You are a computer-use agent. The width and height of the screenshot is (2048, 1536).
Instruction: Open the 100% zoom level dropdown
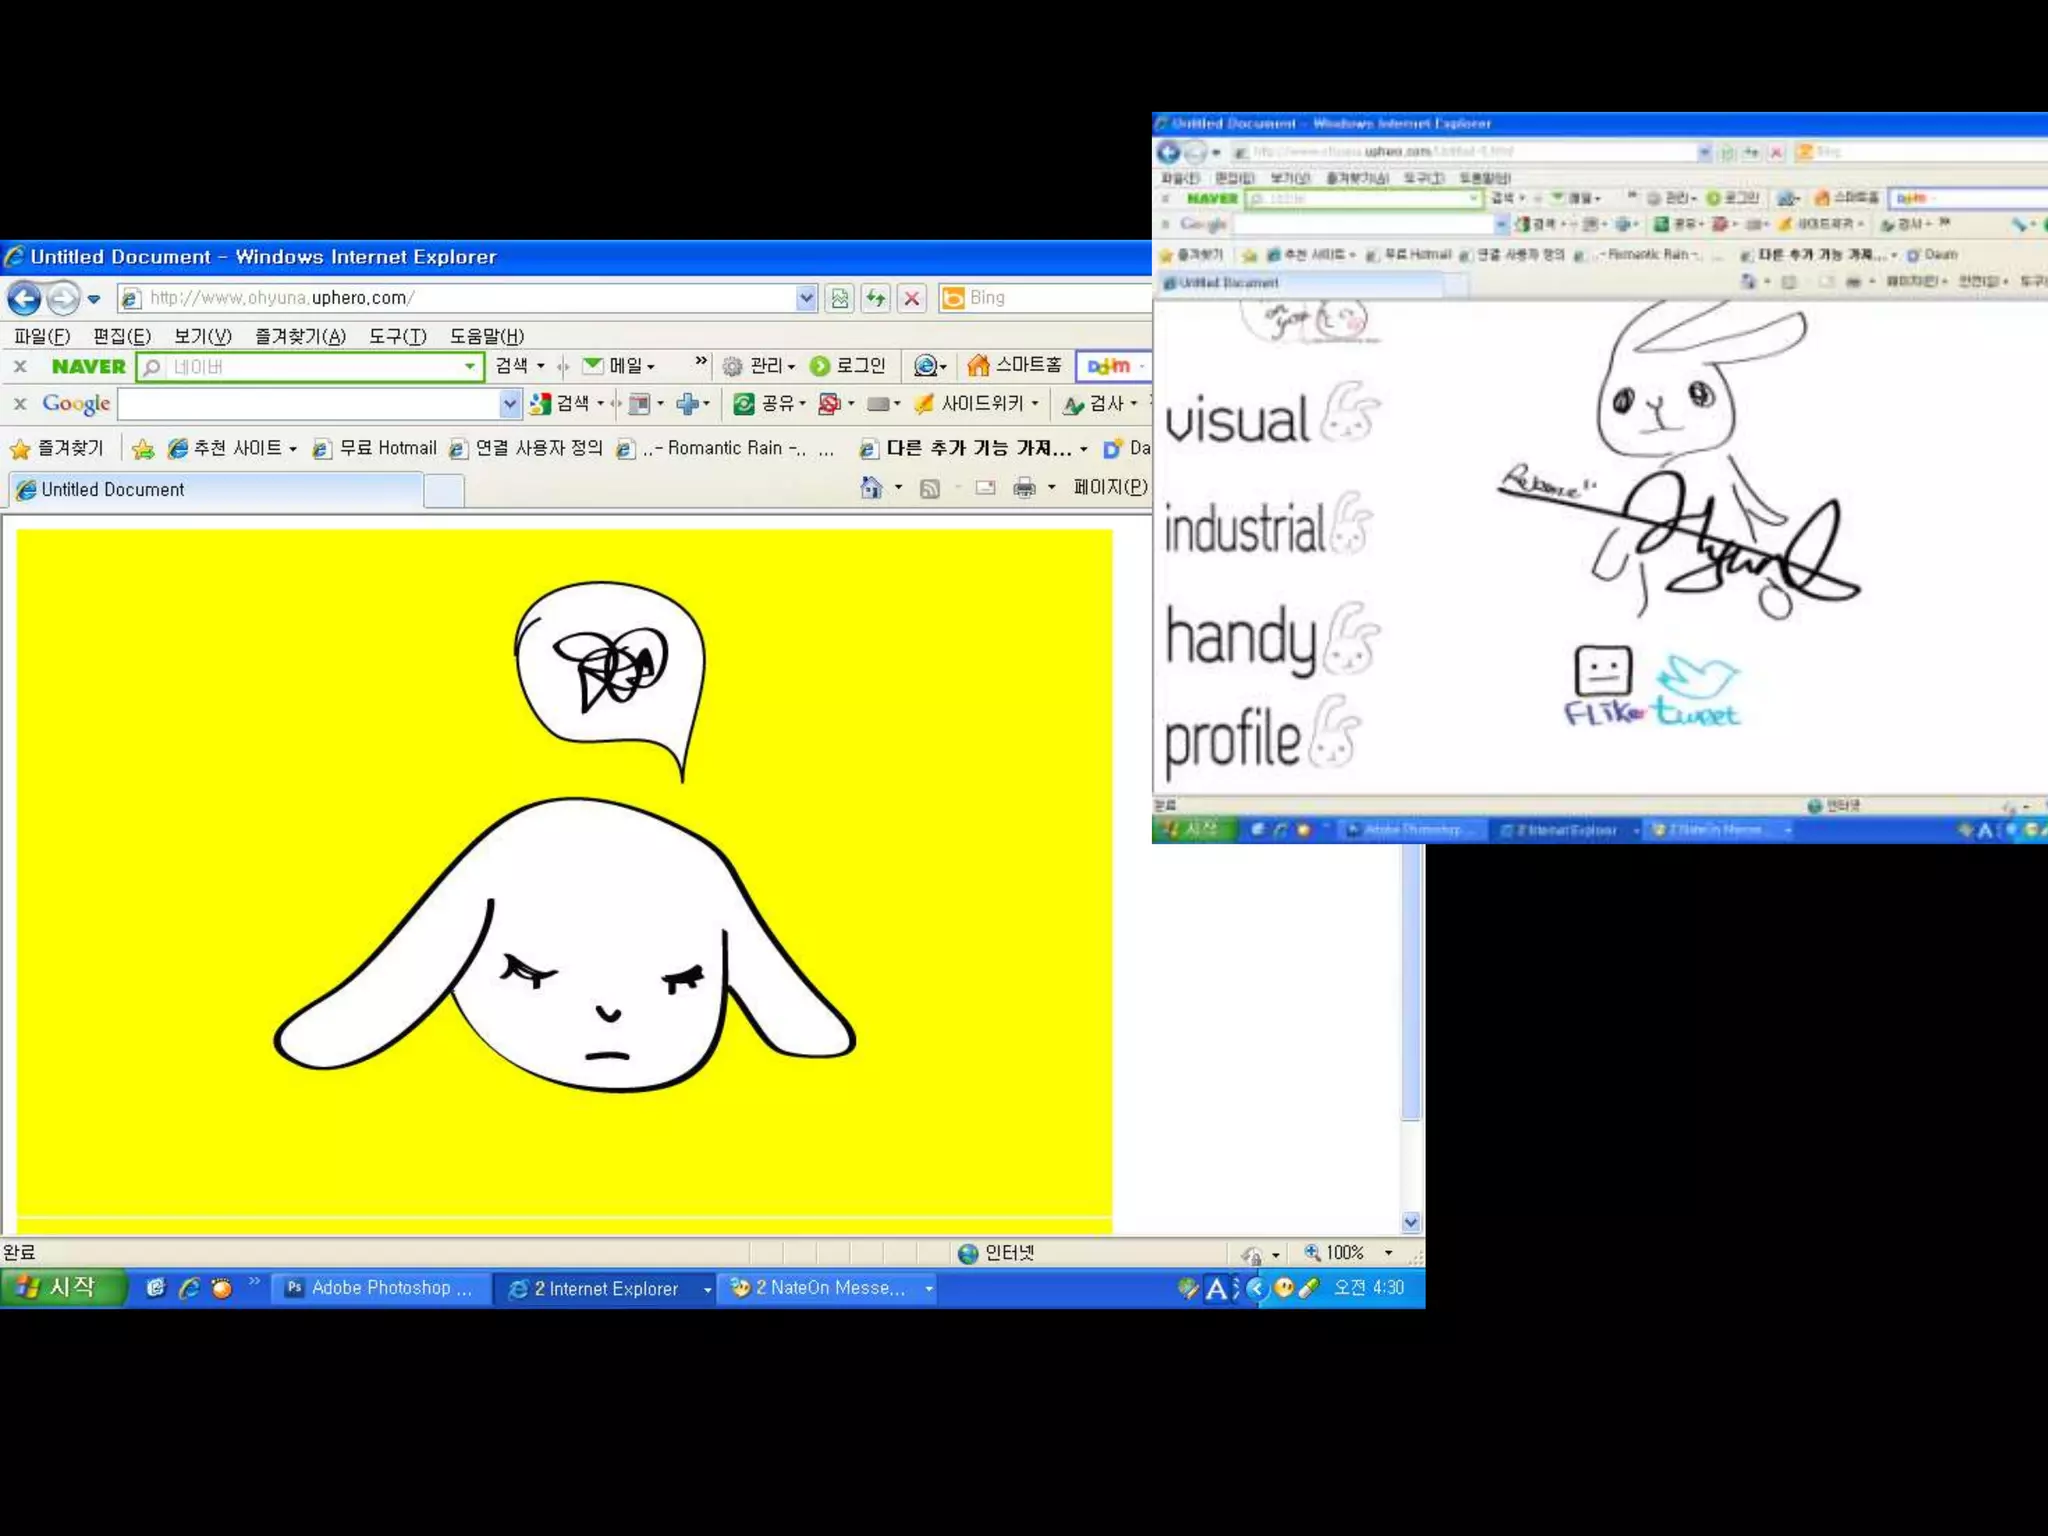tap(1388, 1253)
